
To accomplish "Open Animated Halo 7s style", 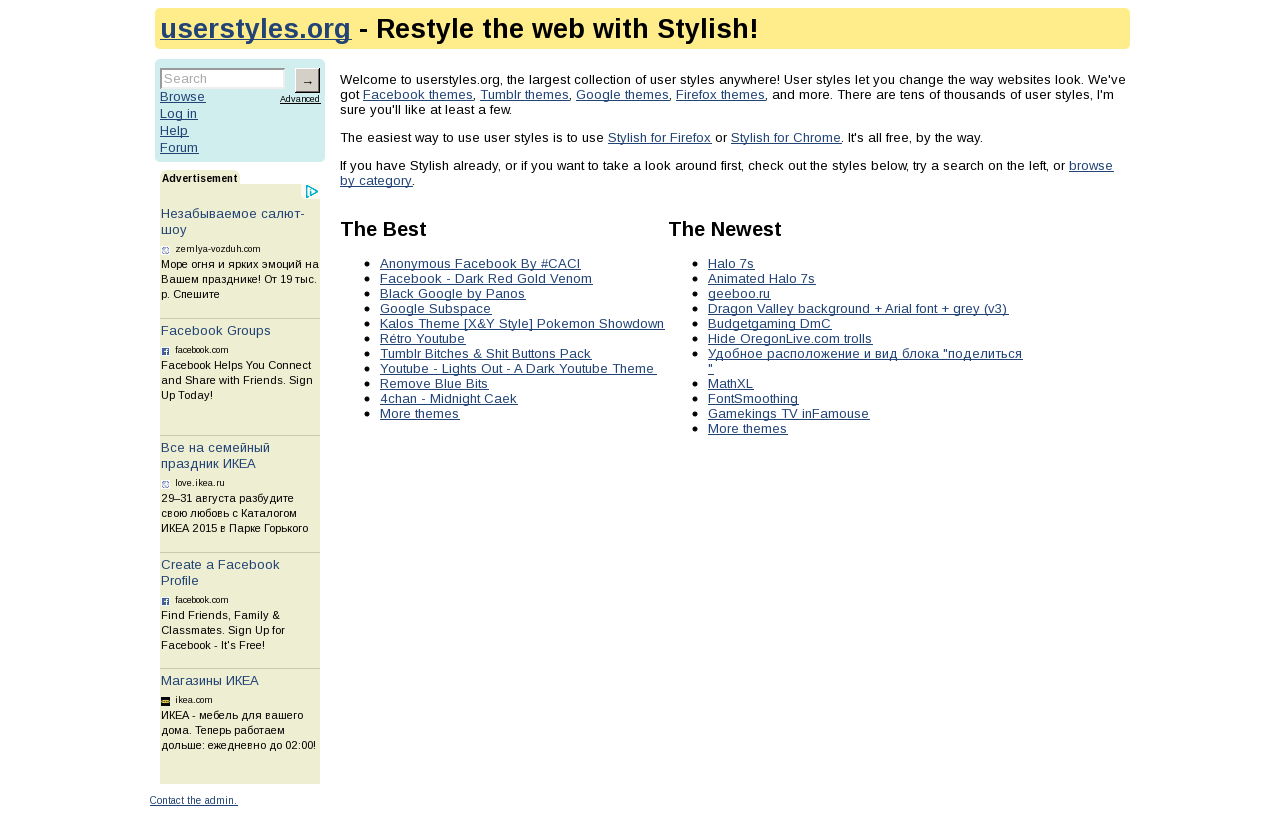I will (761, 279).
